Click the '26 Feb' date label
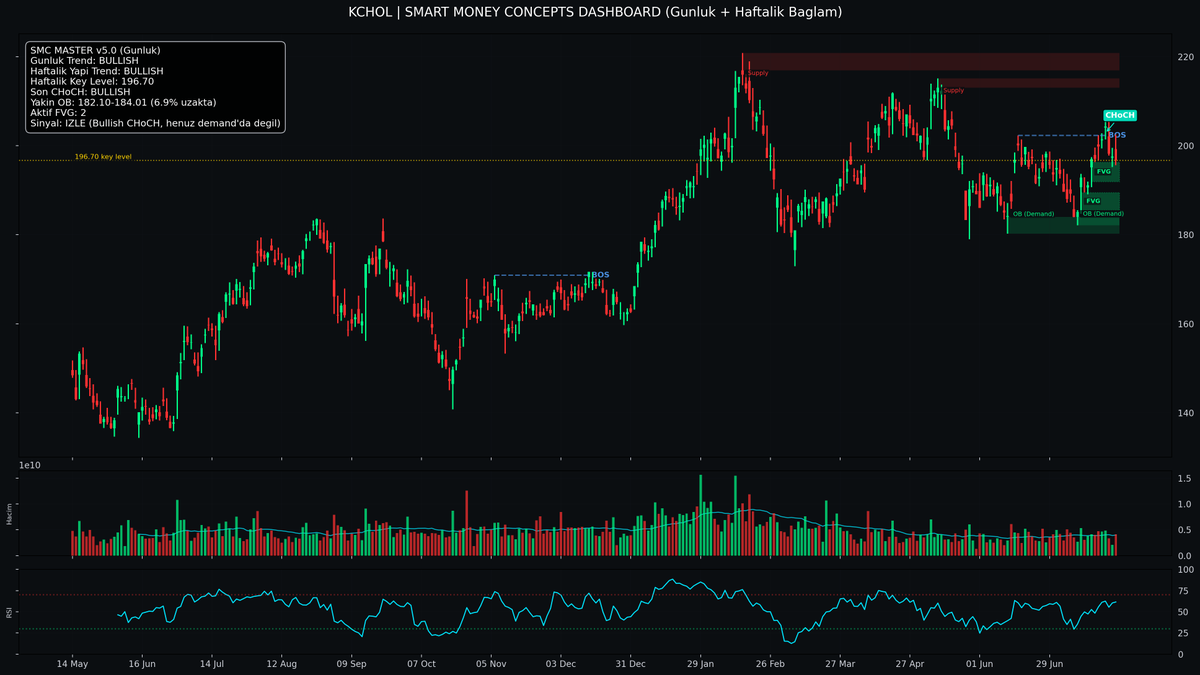The image size is (1200, 675). click(770, 663)
